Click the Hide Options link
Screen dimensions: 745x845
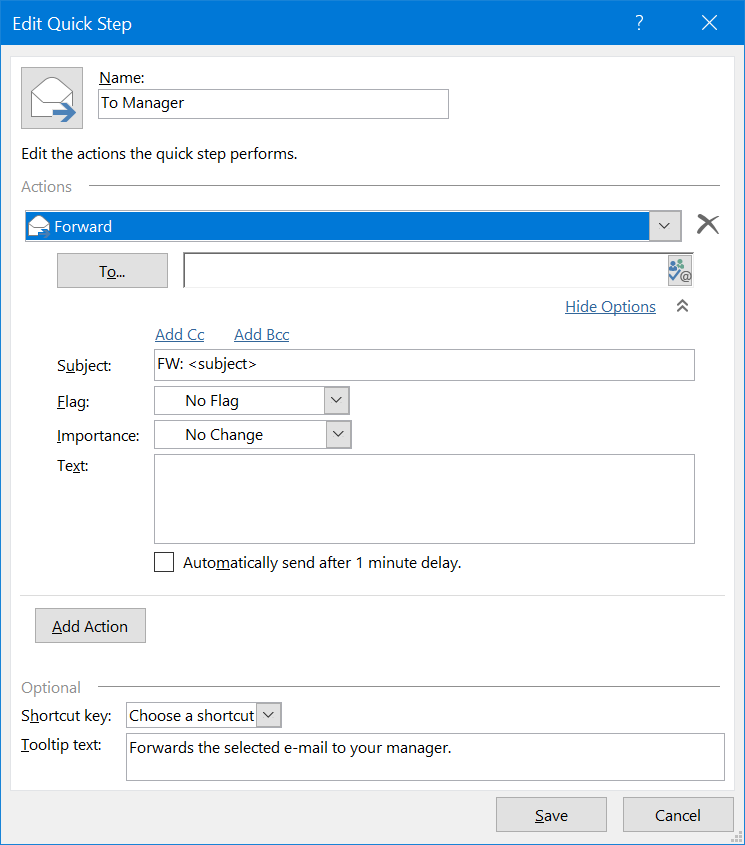(x=610, y=307)
